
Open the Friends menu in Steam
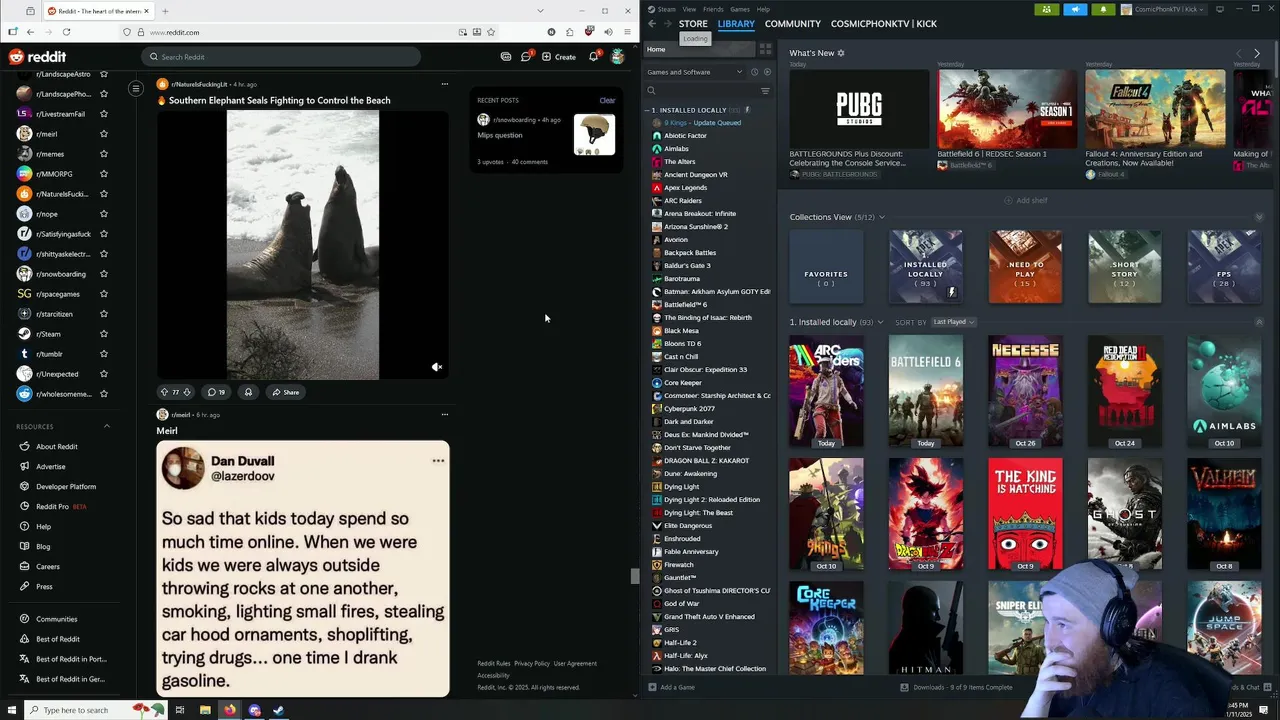[713, 9]
